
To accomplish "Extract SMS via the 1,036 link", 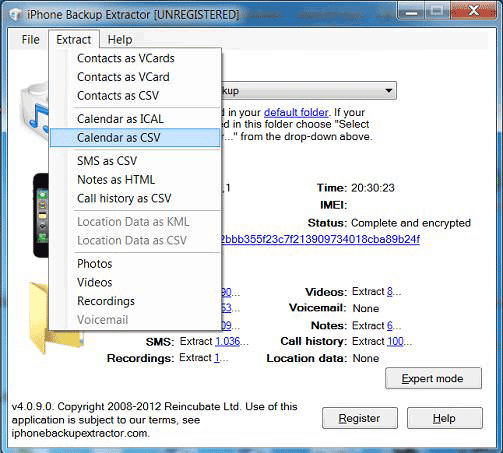I will click(x=228, y=341).
